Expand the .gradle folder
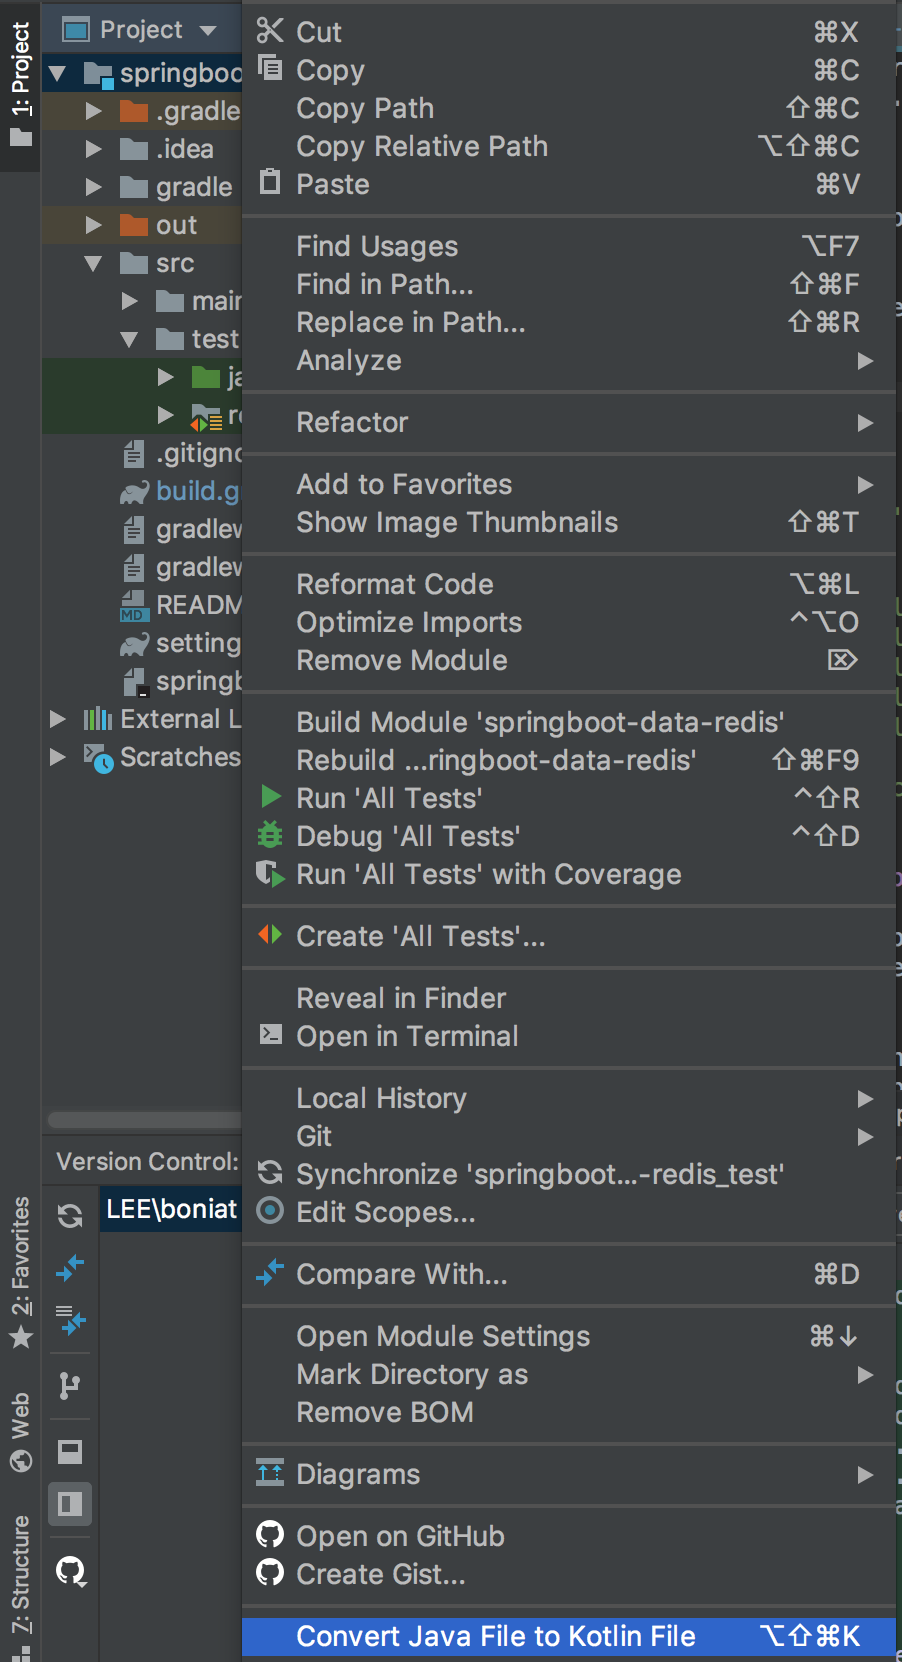This screenshot has height=1662, width=902. click(94, 111)
